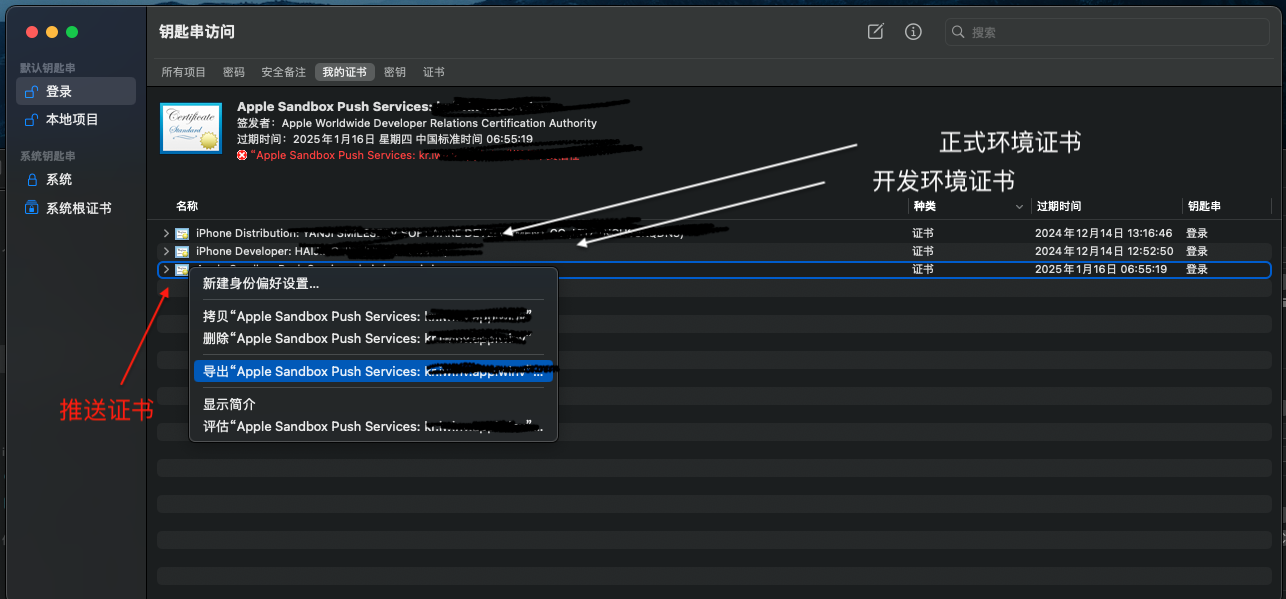This screenshot has width=1286, height=599.
Task: Sort the list by the 过期时间 column header
Action: [1059, 206]
